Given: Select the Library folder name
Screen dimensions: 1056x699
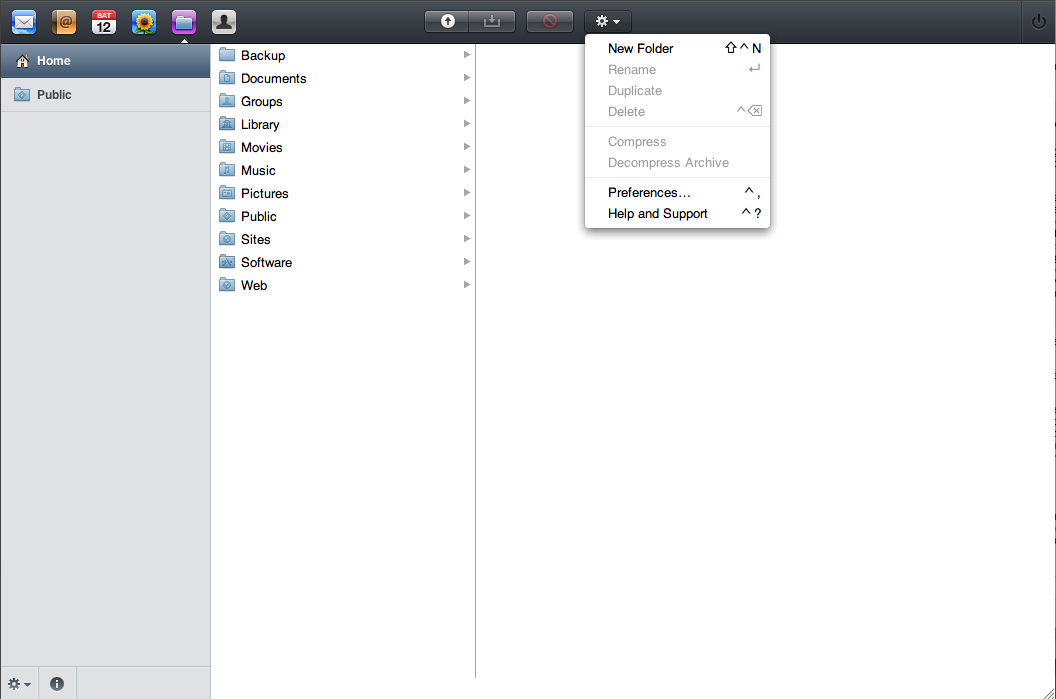Looking at the screenshot, I should tap(260, 125).
